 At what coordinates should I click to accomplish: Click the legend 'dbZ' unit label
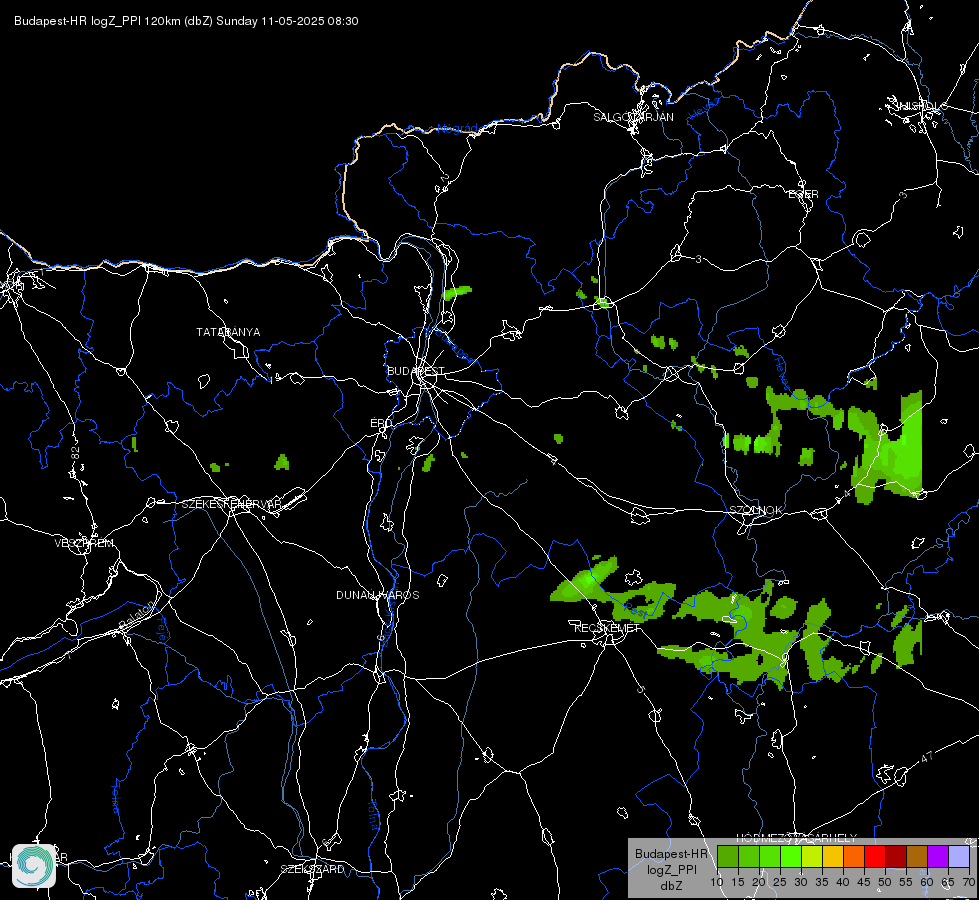[x=671, y=886]
